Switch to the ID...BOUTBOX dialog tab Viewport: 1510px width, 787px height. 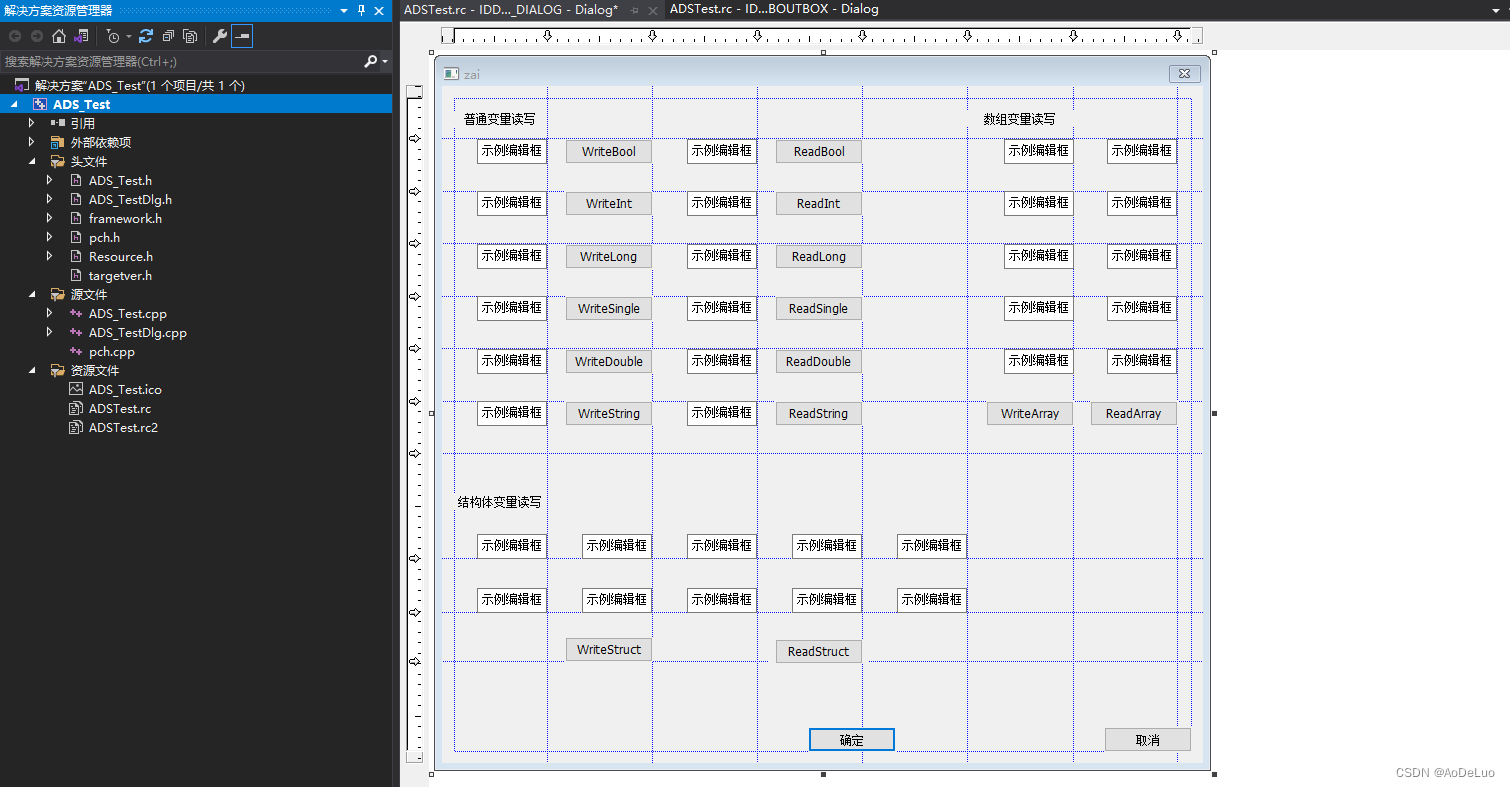coord(774,9)
